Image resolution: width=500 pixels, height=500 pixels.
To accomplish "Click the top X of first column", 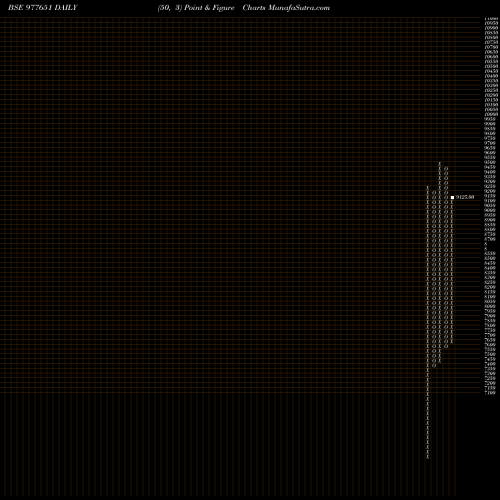I will click(428, 187).
